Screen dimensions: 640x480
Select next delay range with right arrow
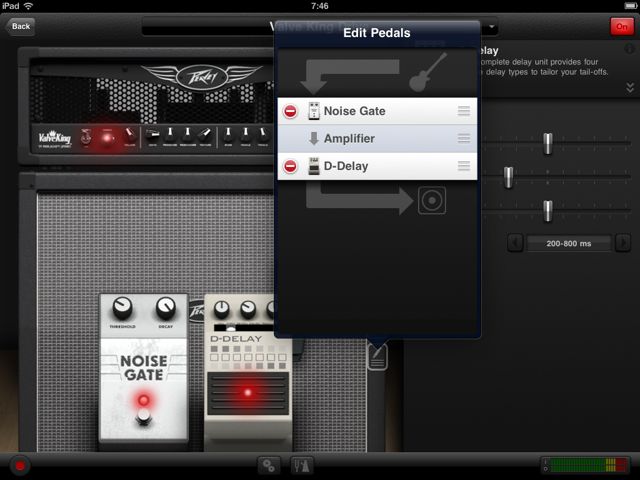[623, 243]
